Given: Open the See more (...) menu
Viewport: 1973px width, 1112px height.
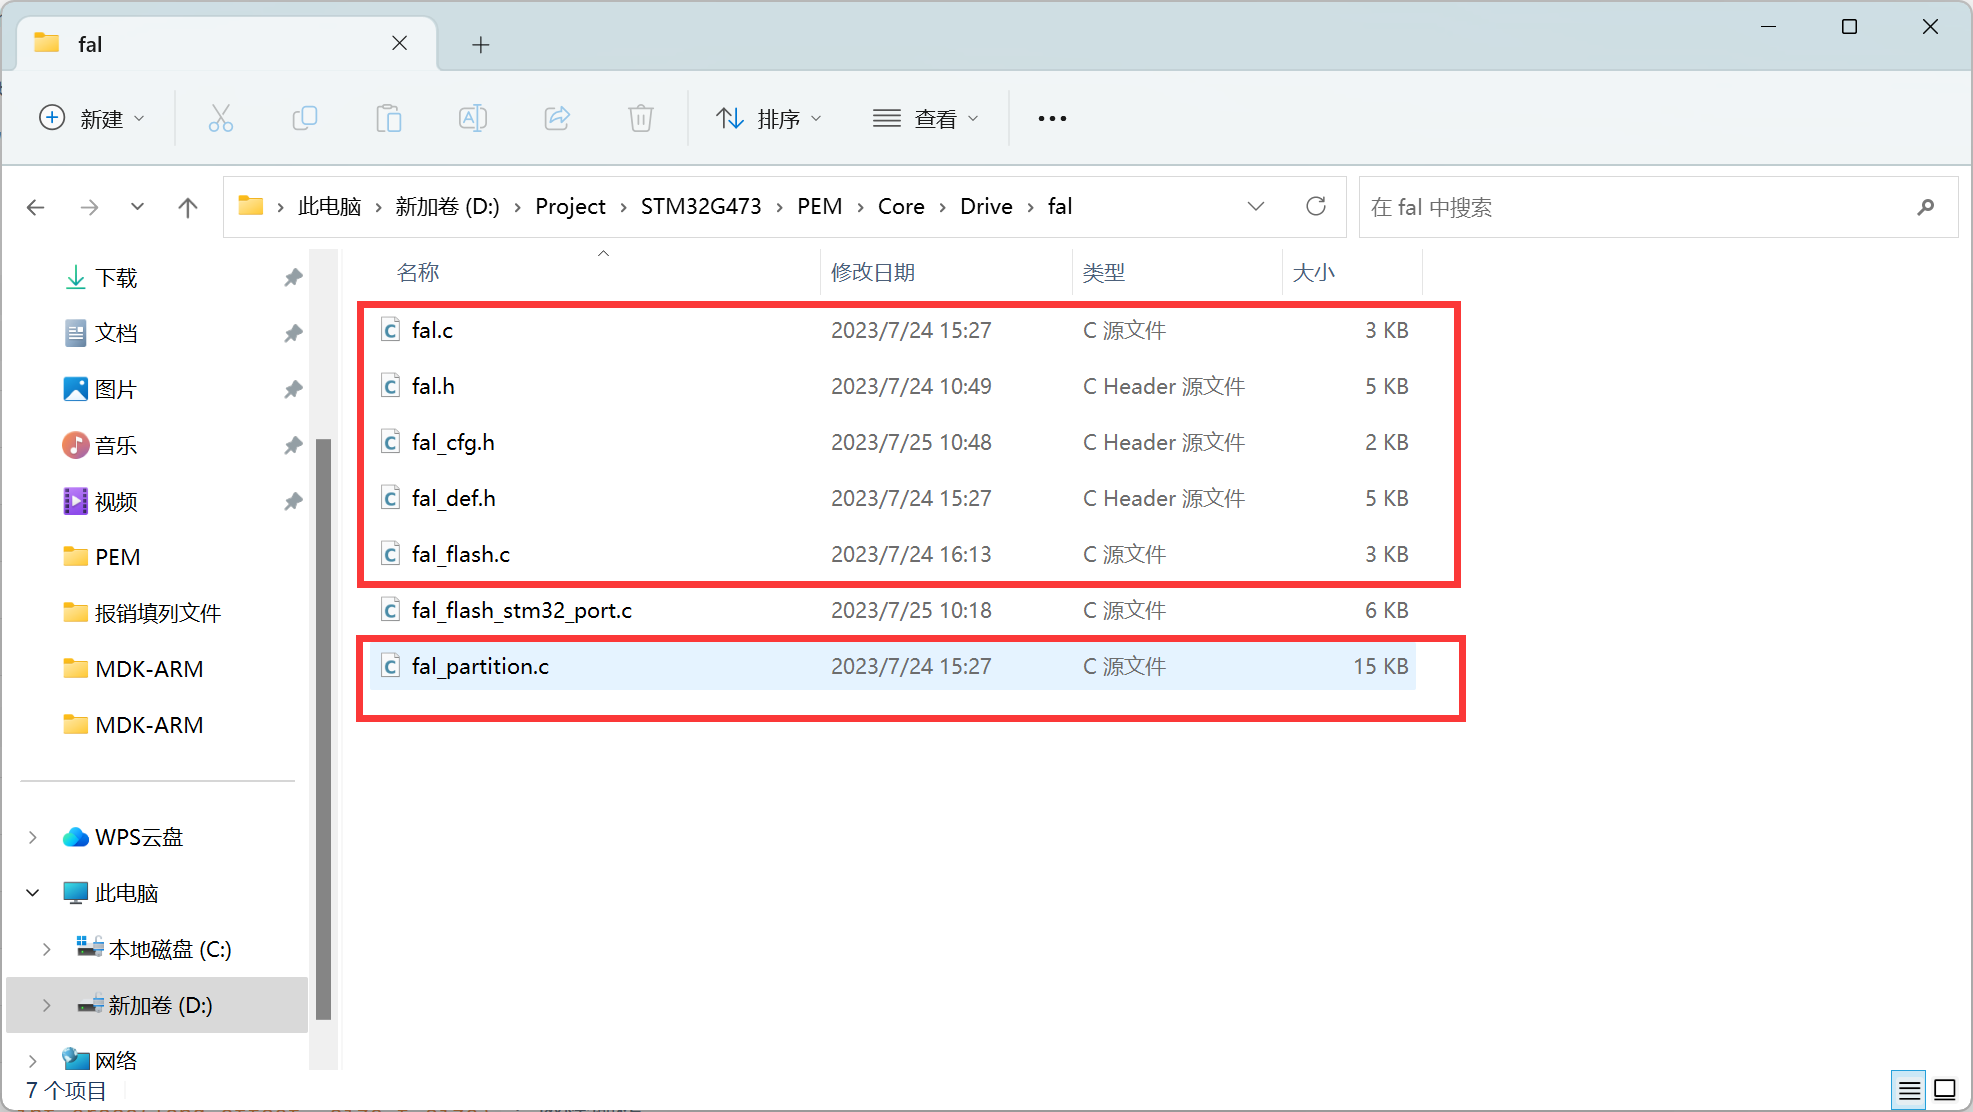Looking at the screenshot, I should 1052,118.
